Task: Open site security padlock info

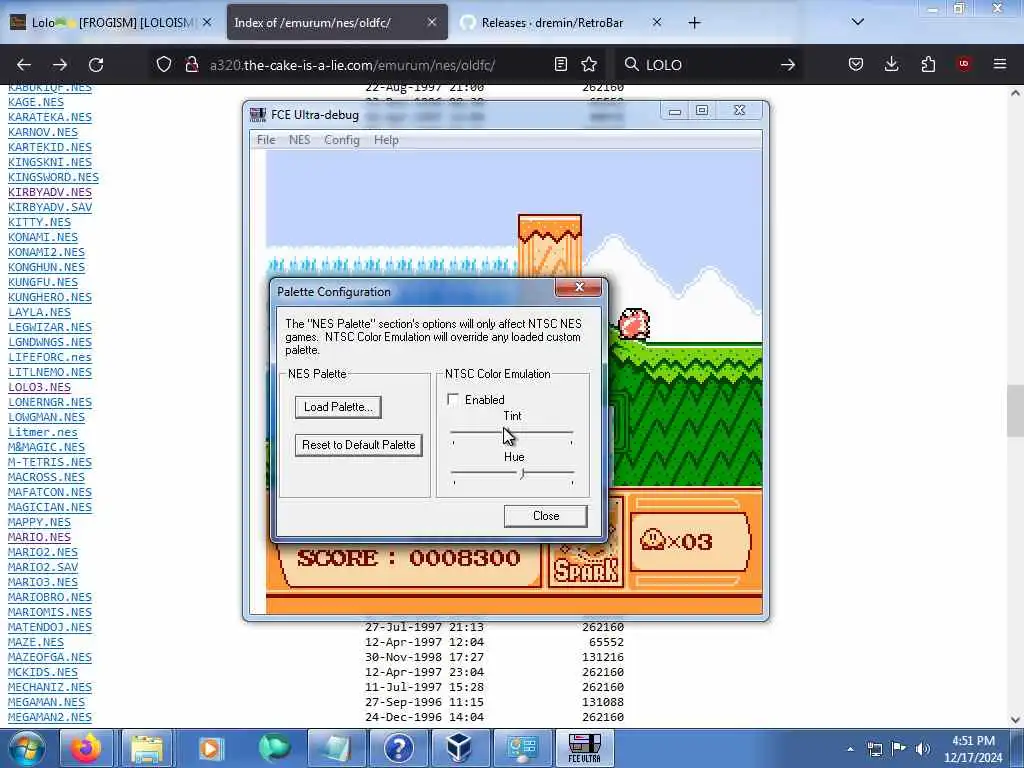Action: click(191, 64)
